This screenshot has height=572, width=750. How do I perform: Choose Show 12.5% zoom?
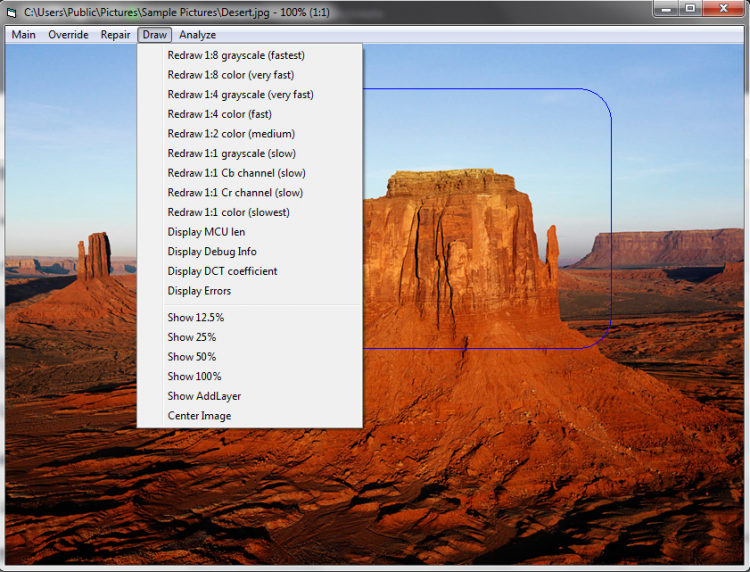click(x=249, y=318)
